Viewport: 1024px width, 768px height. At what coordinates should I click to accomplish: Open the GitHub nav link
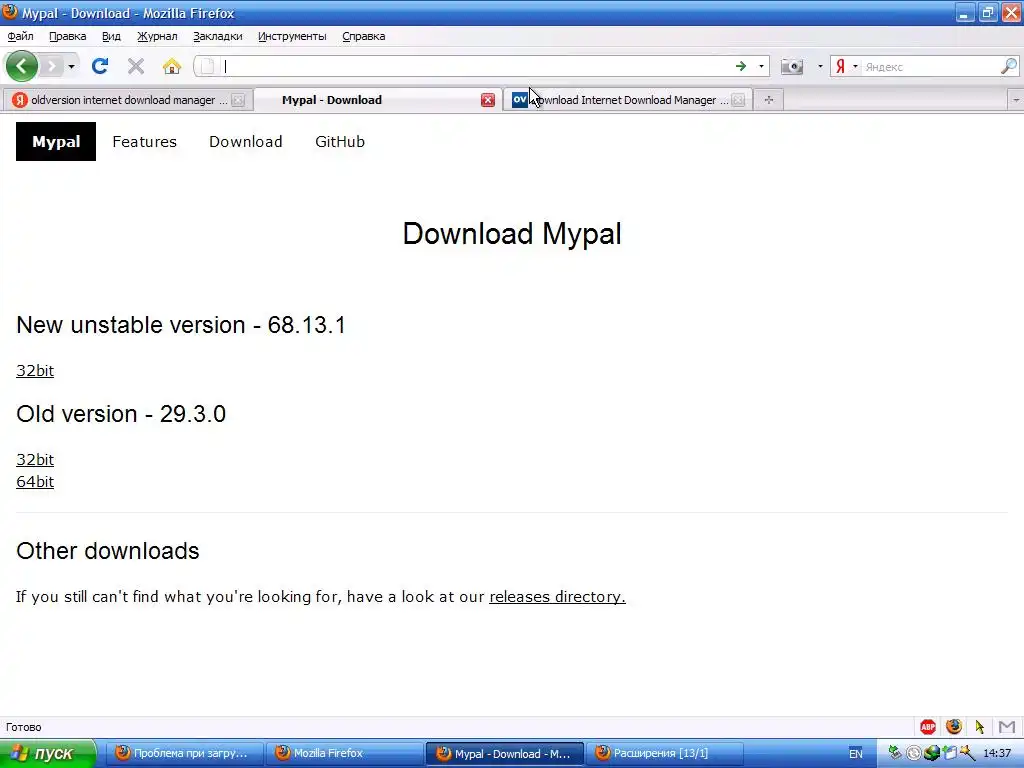(340, 142)
